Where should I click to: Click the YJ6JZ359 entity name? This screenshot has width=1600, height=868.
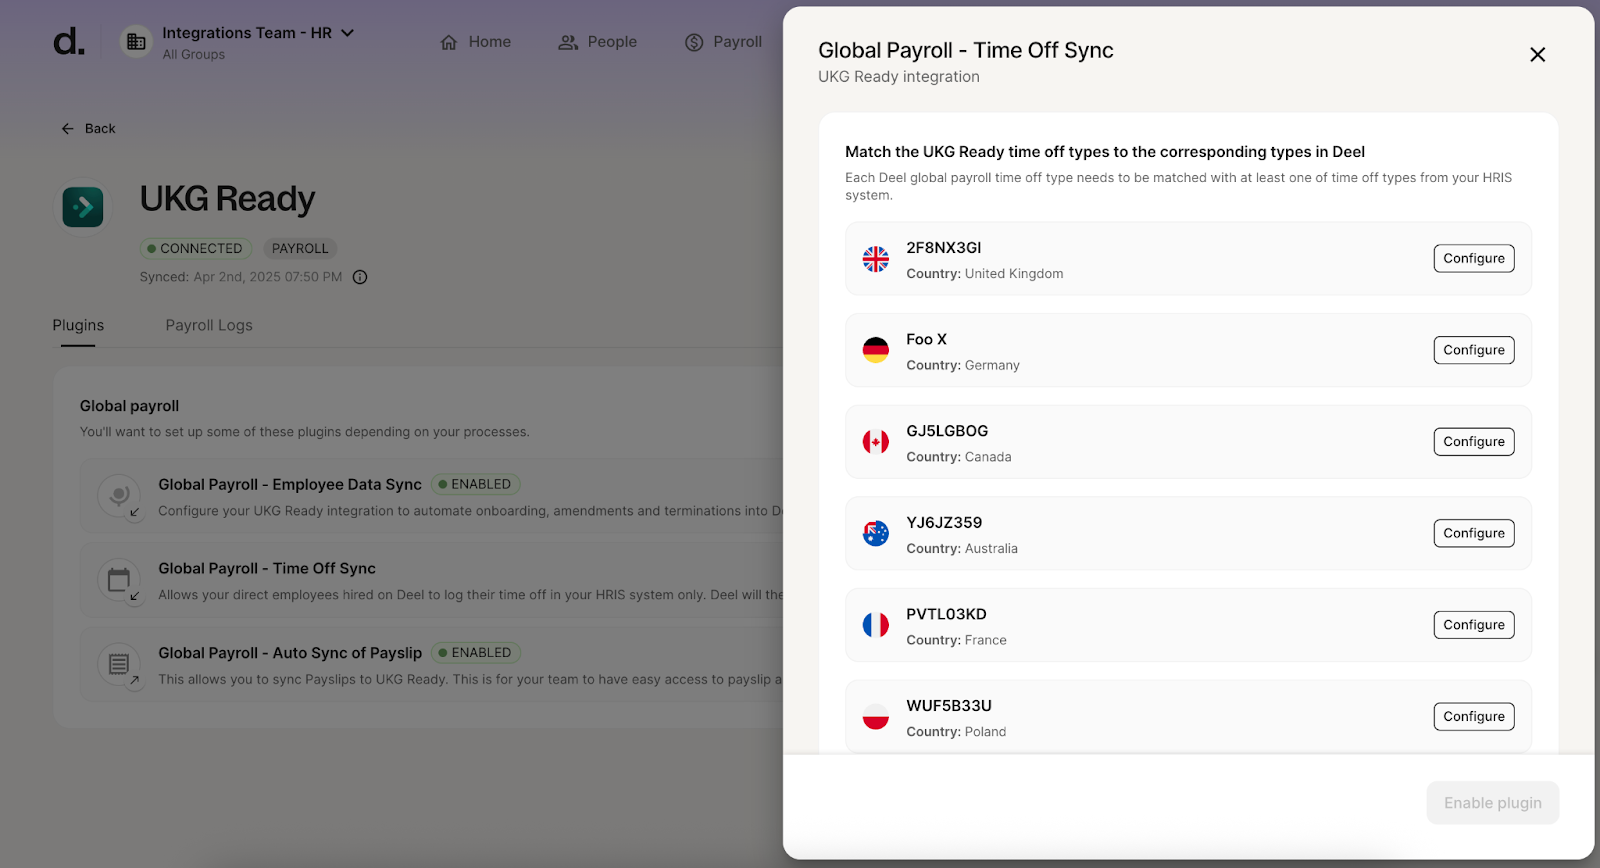(x=944, y=523)
